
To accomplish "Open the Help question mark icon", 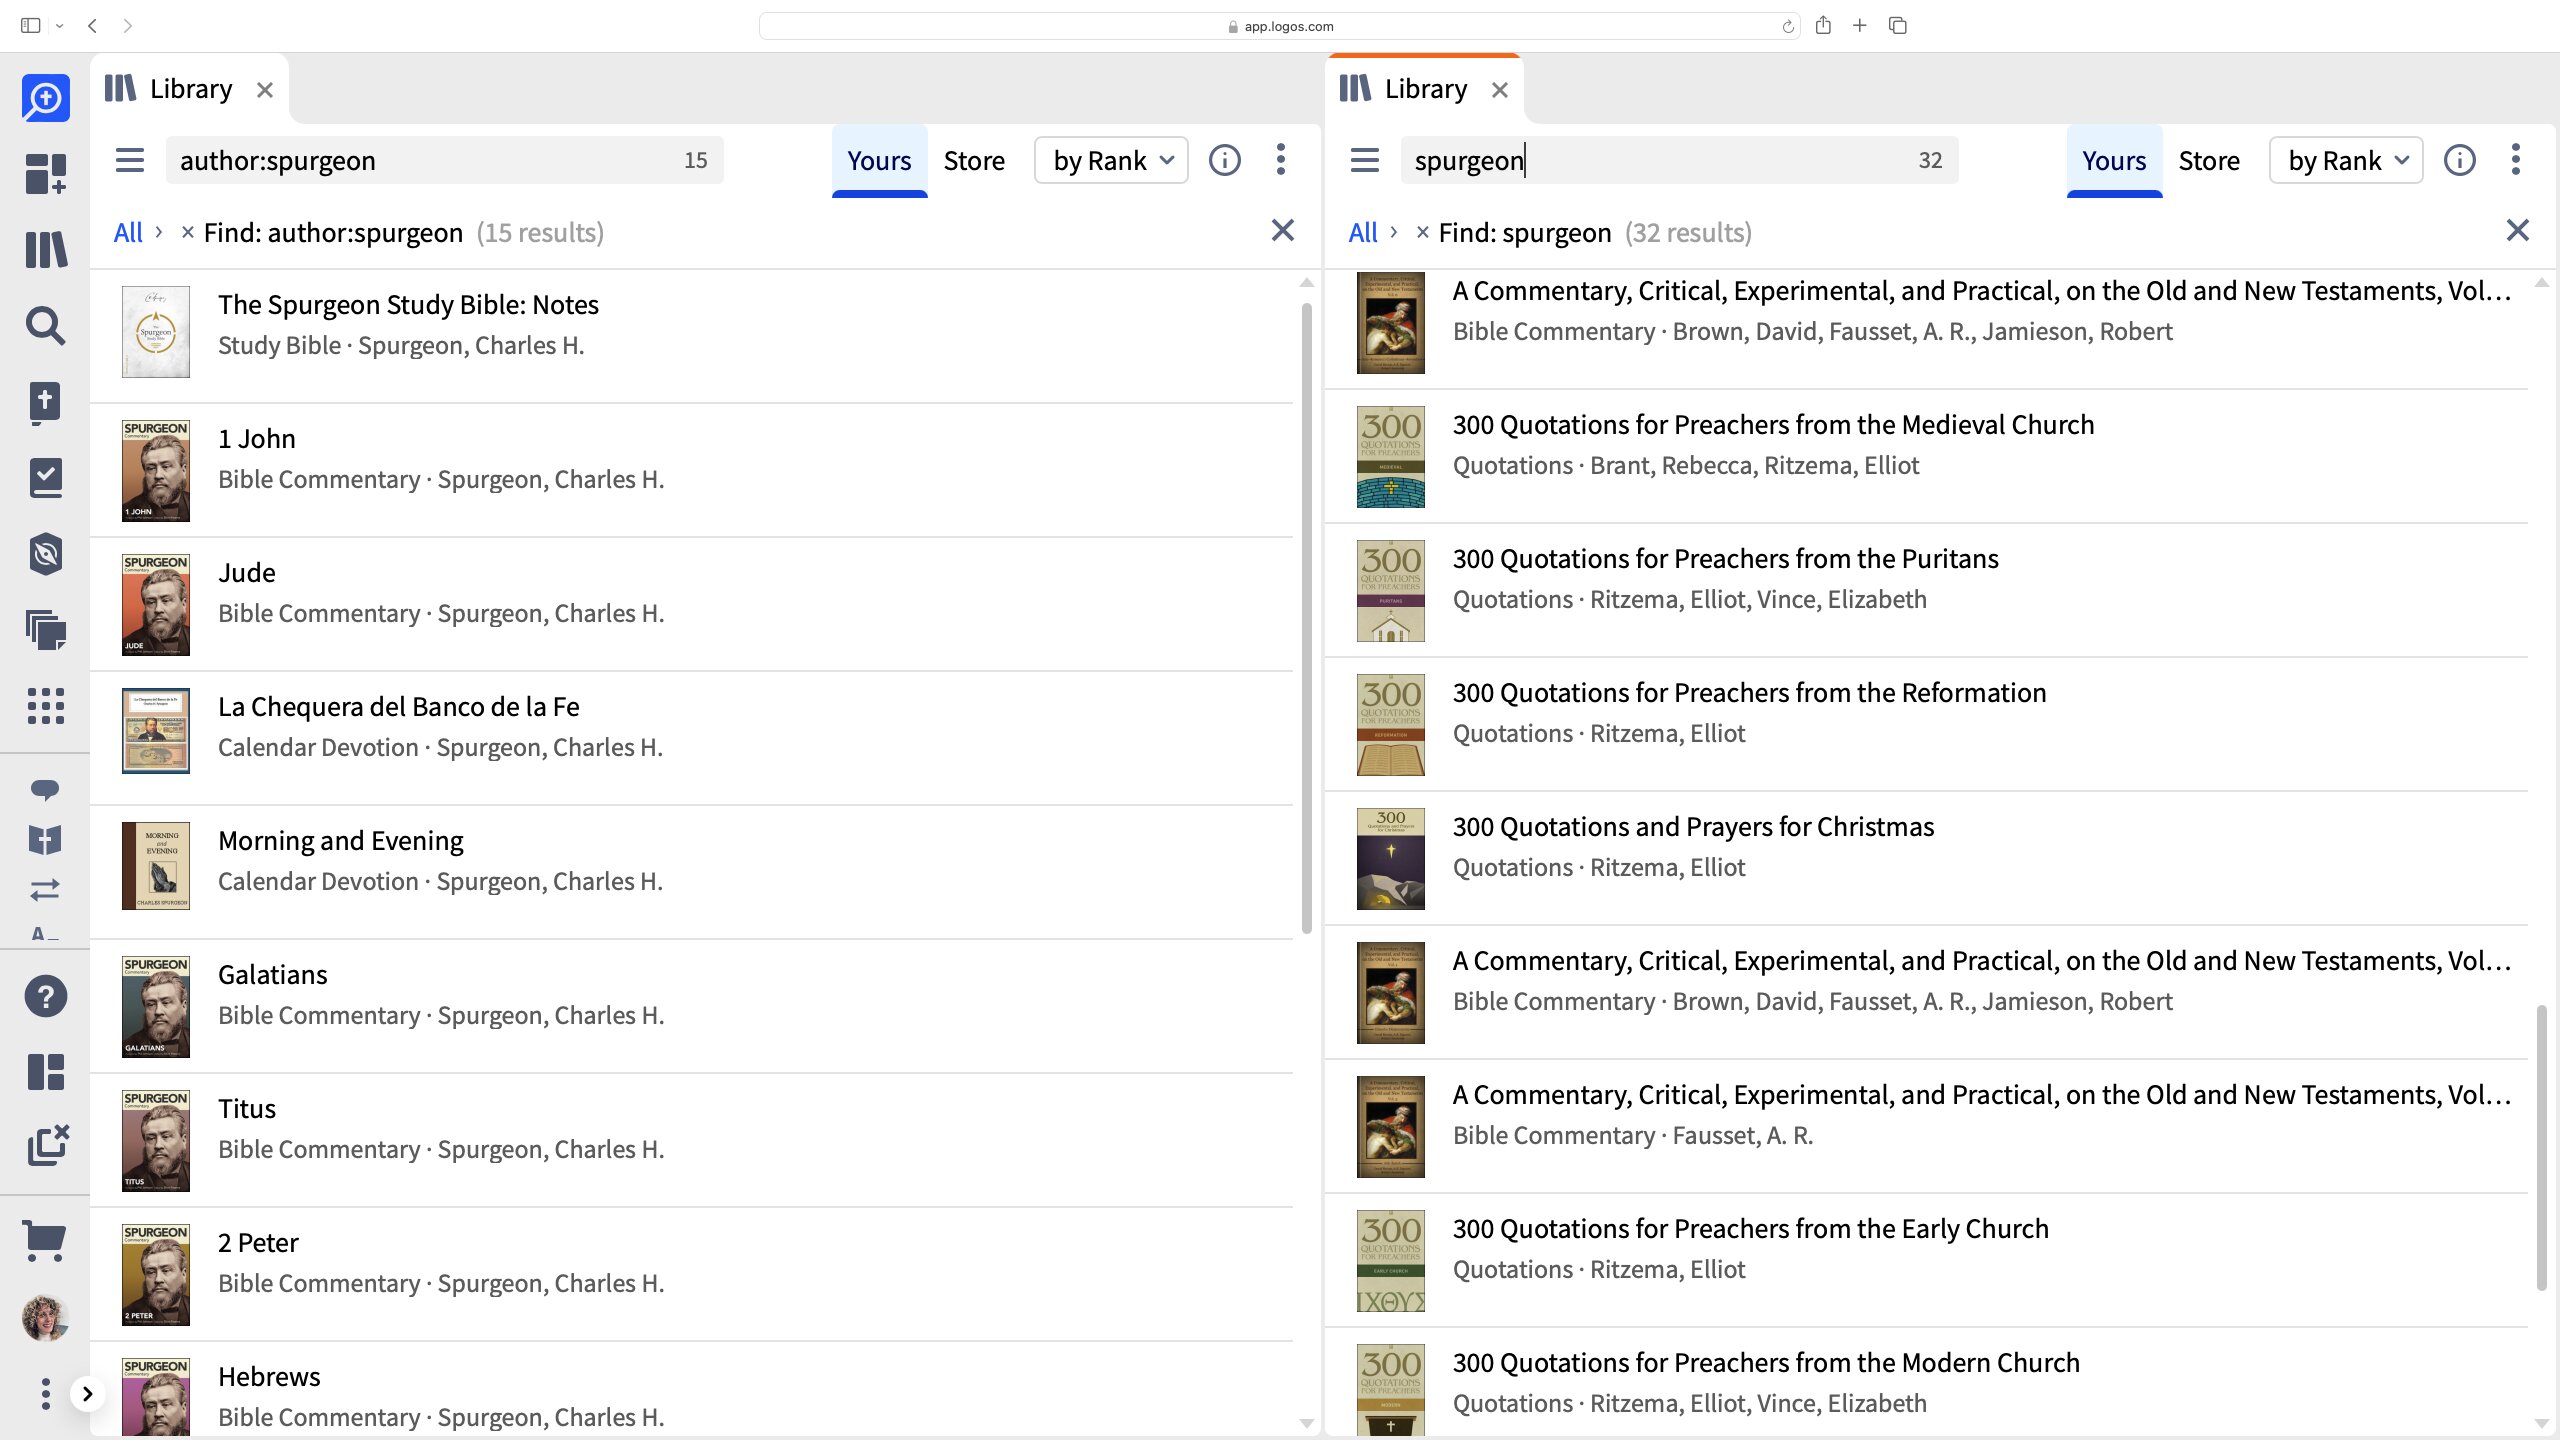I will (45, 996).
